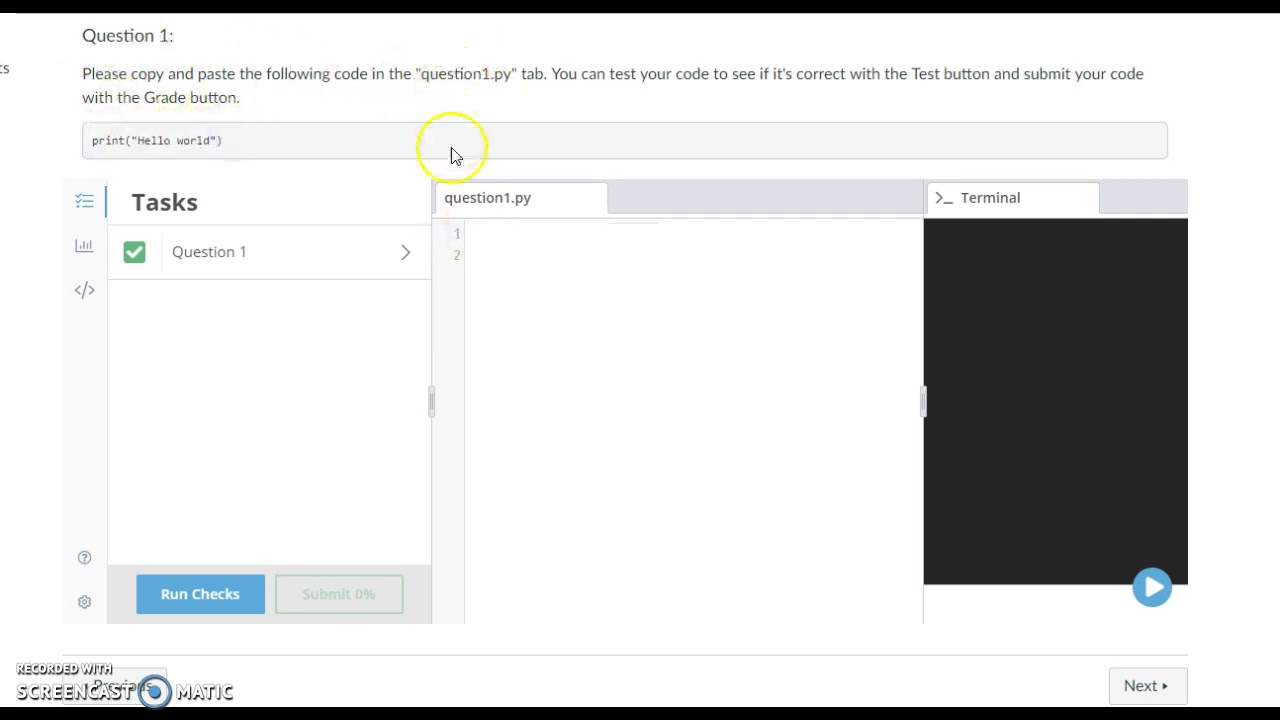Click the help question mark icon
This screenshot has height=720, width=1280.
tap(84, 558)
